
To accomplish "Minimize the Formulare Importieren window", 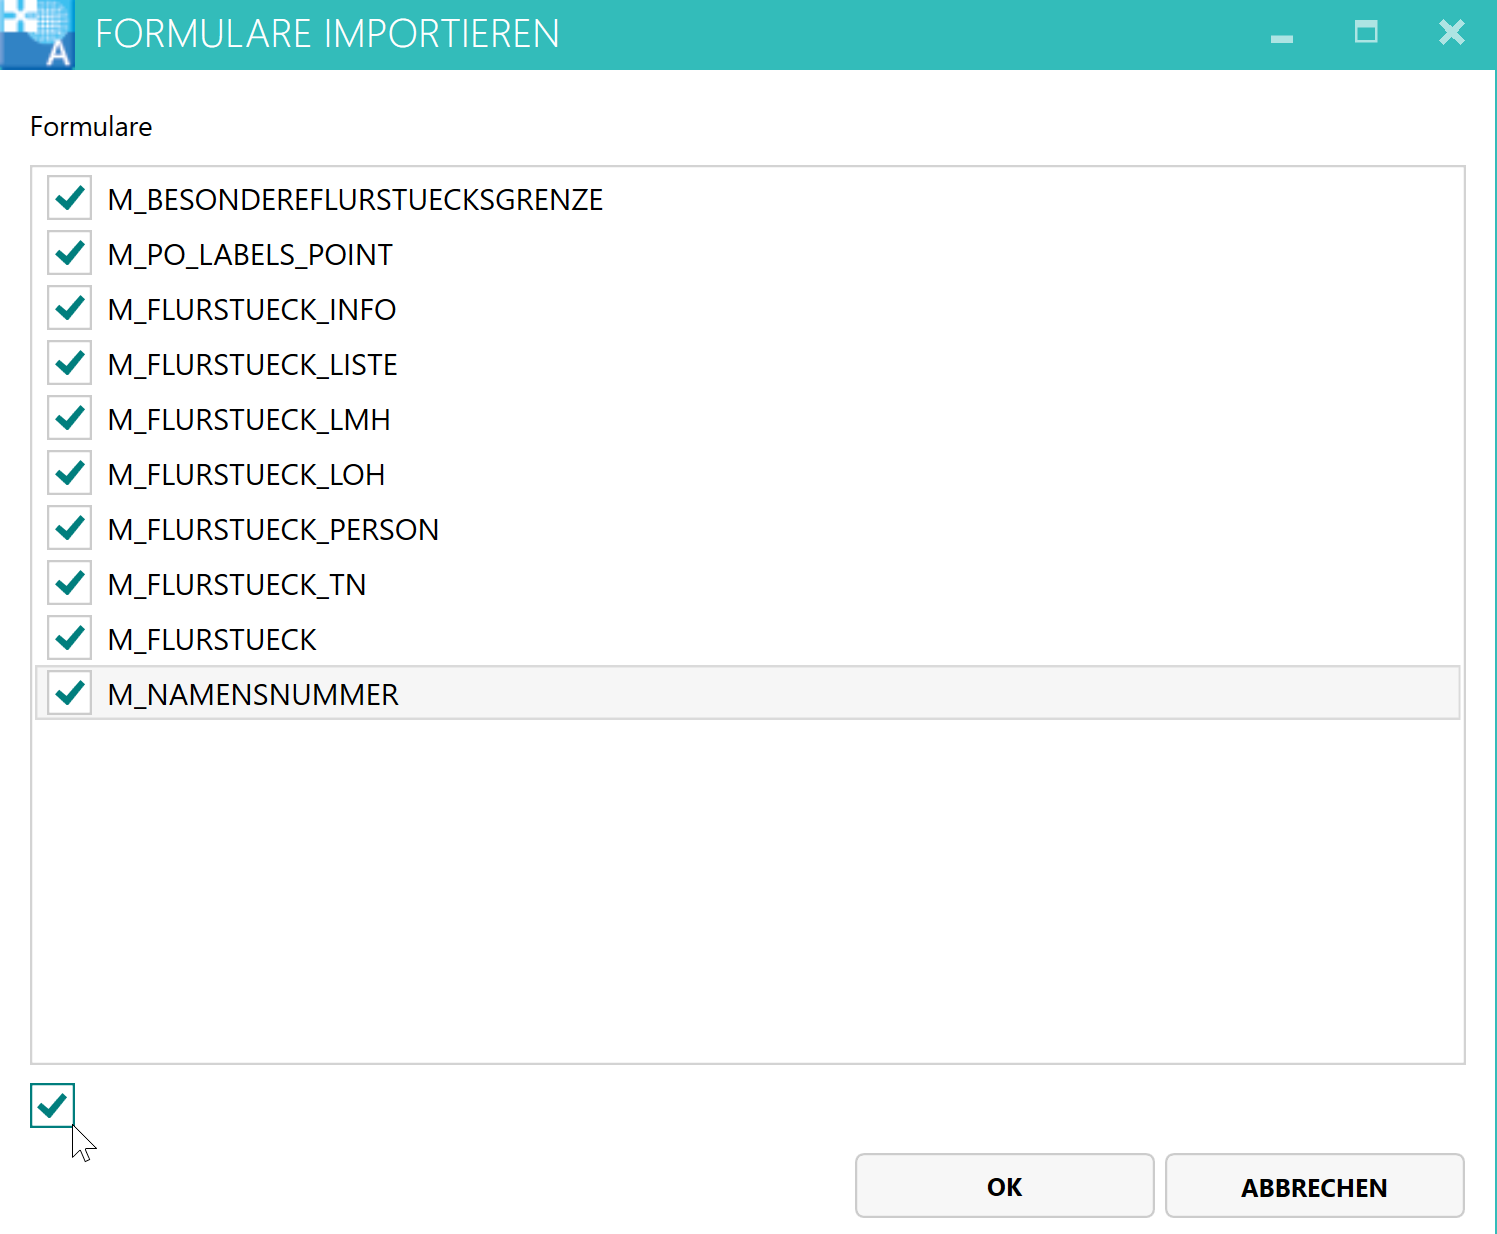I will 1281,36.
